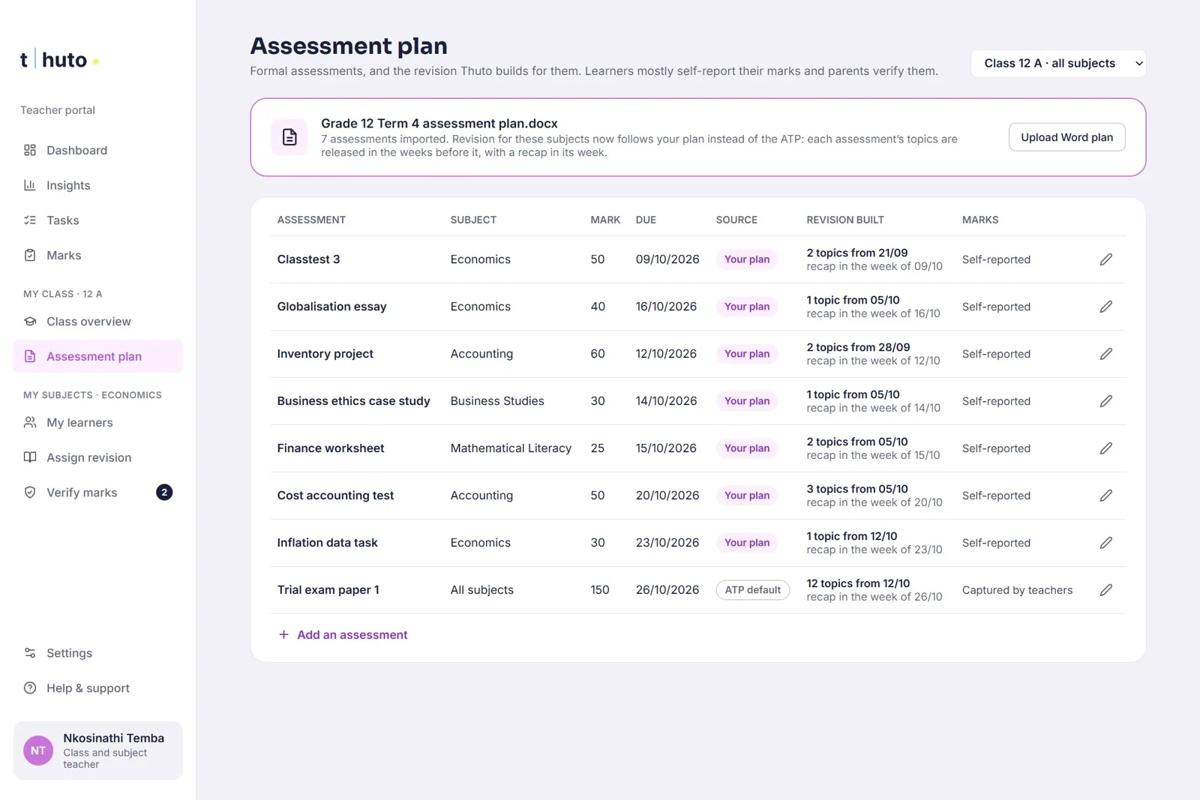Click the Business ethics case study title
Viewport: 1200px width, 800px height.
click(354, 401)
